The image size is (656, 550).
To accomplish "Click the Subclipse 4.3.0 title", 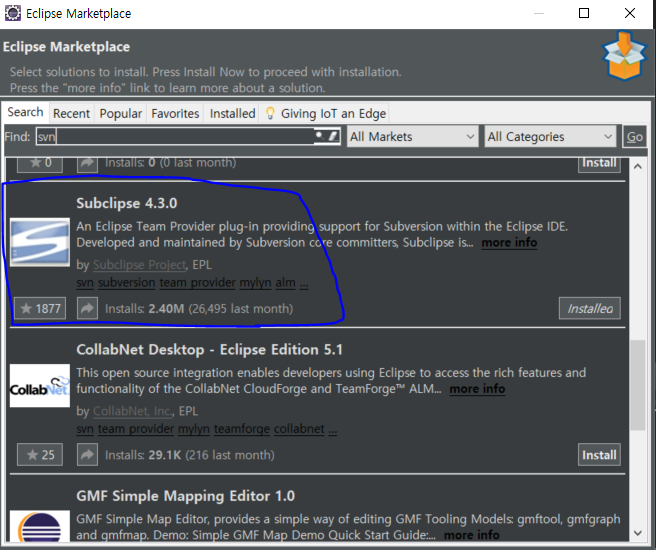I will point(127,203).
